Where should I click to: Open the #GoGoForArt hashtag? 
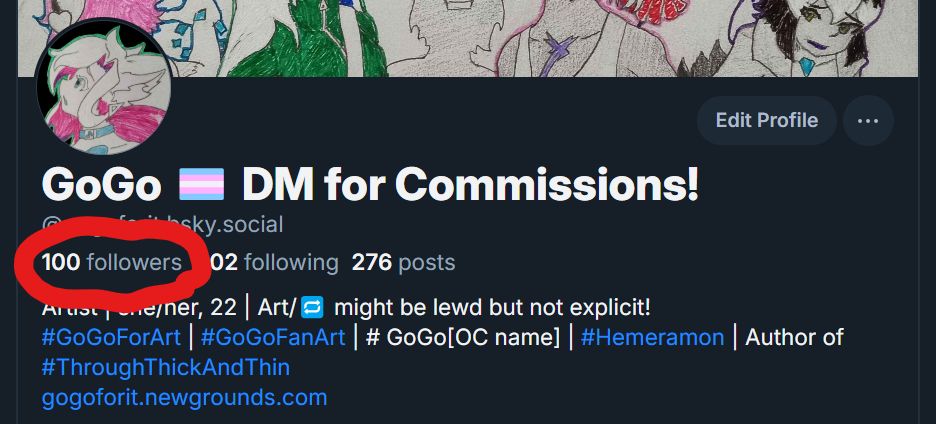coord(111,337)
